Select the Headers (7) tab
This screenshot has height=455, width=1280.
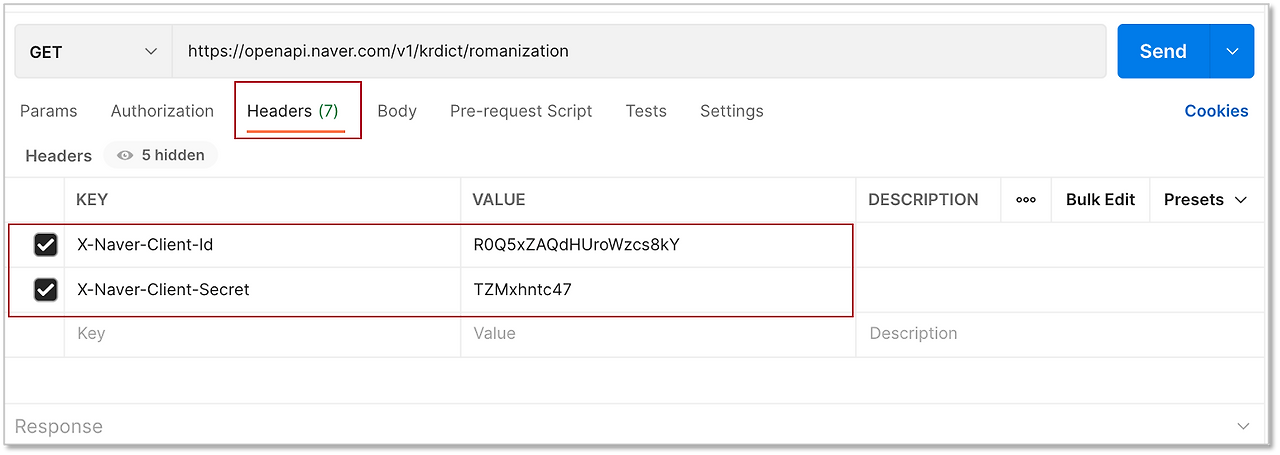(293, 111)
